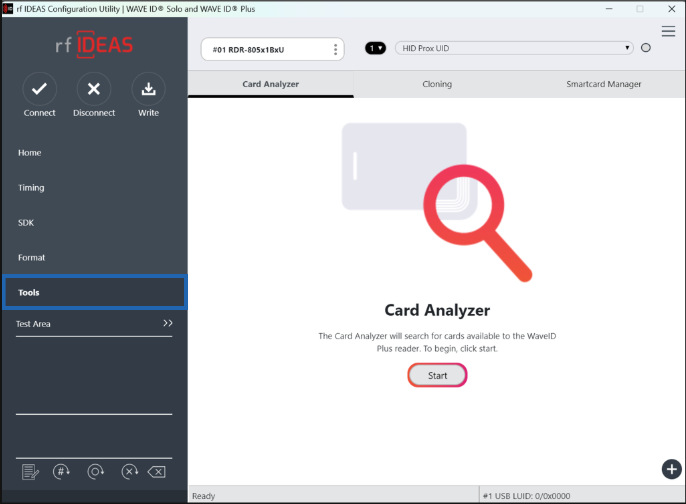Open the Timing section
This screenshot has height=504, width=686.
click(31, 188)
